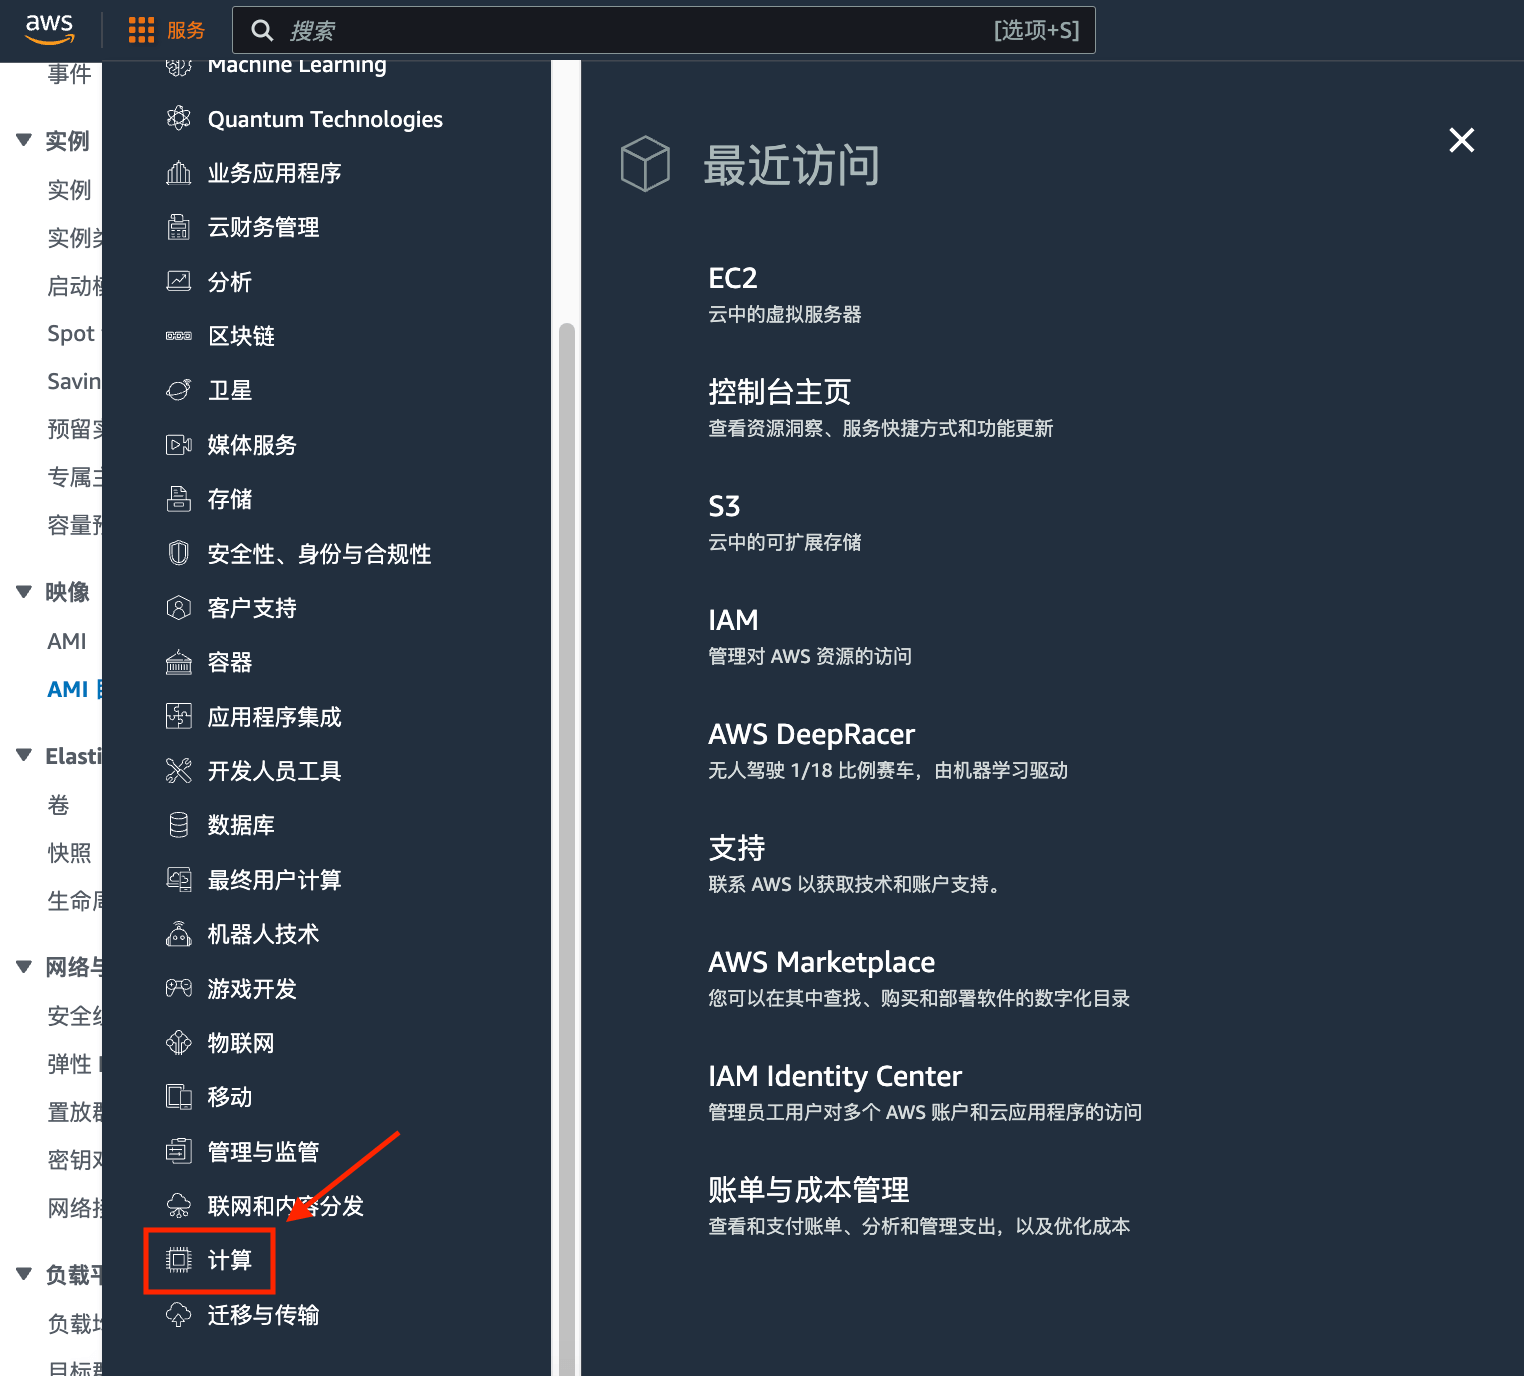Click the 管理与监管 icon
The image size is (1524, 1376).
[x=179, y=1152]
